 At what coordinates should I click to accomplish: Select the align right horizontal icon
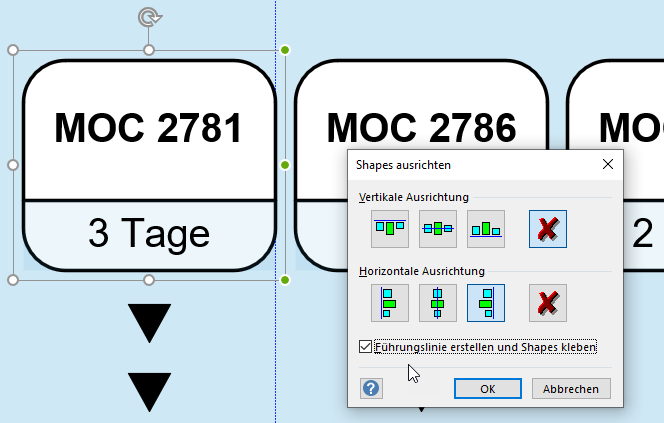pos(486,302)
